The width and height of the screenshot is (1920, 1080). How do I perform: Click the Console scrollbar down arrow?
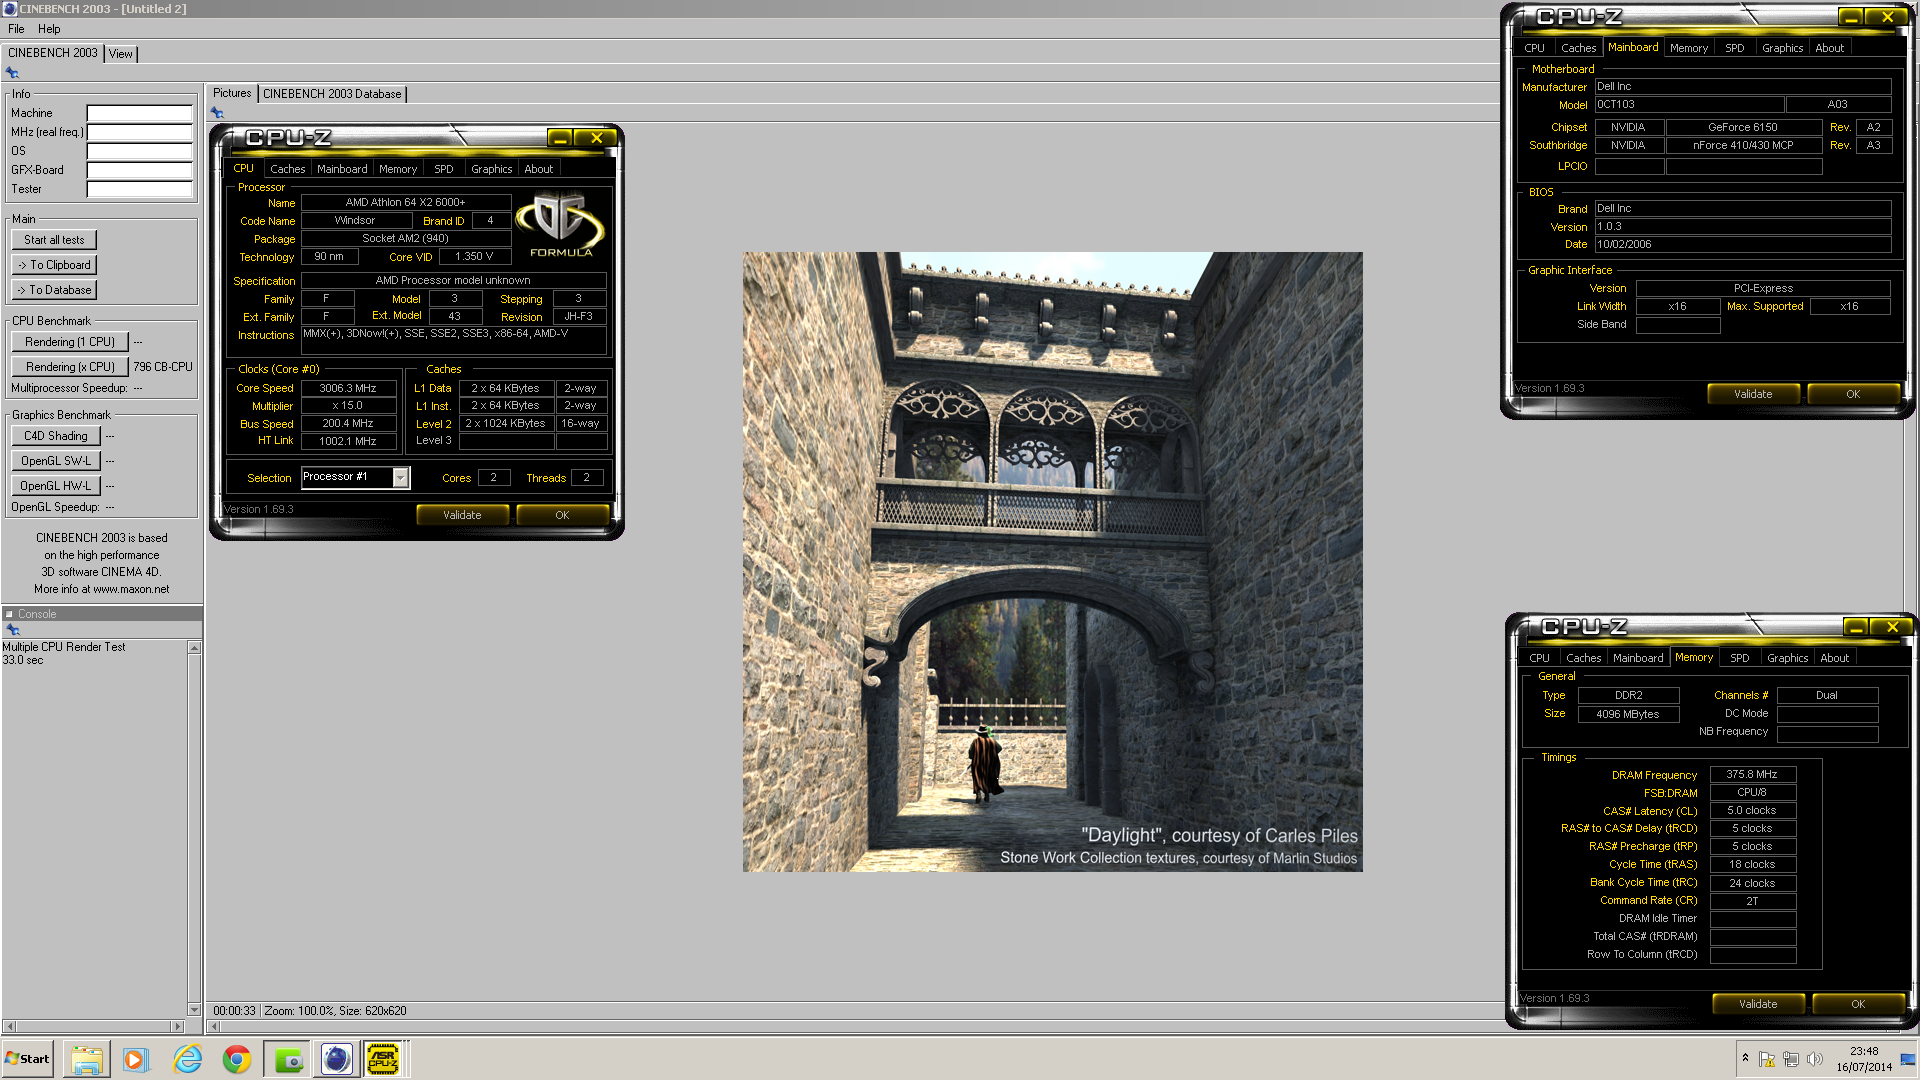(x=194, y=1010)
